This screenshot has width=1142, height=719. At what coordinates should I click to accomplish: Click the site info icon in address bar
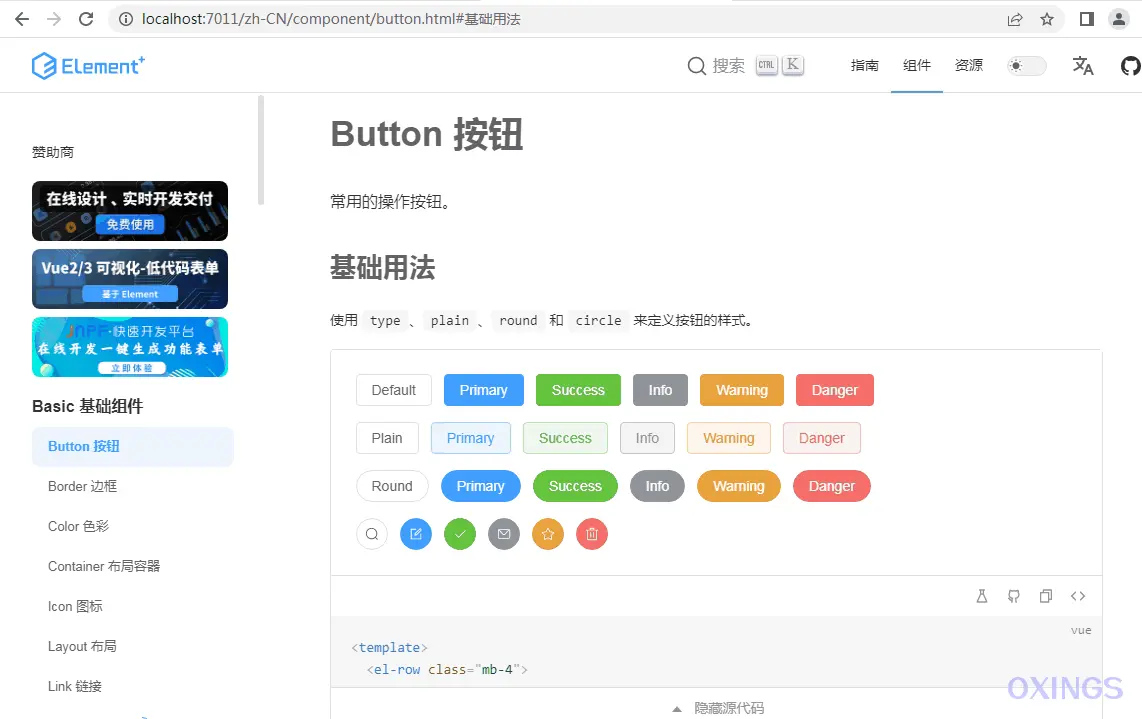[x=126, y=19]
